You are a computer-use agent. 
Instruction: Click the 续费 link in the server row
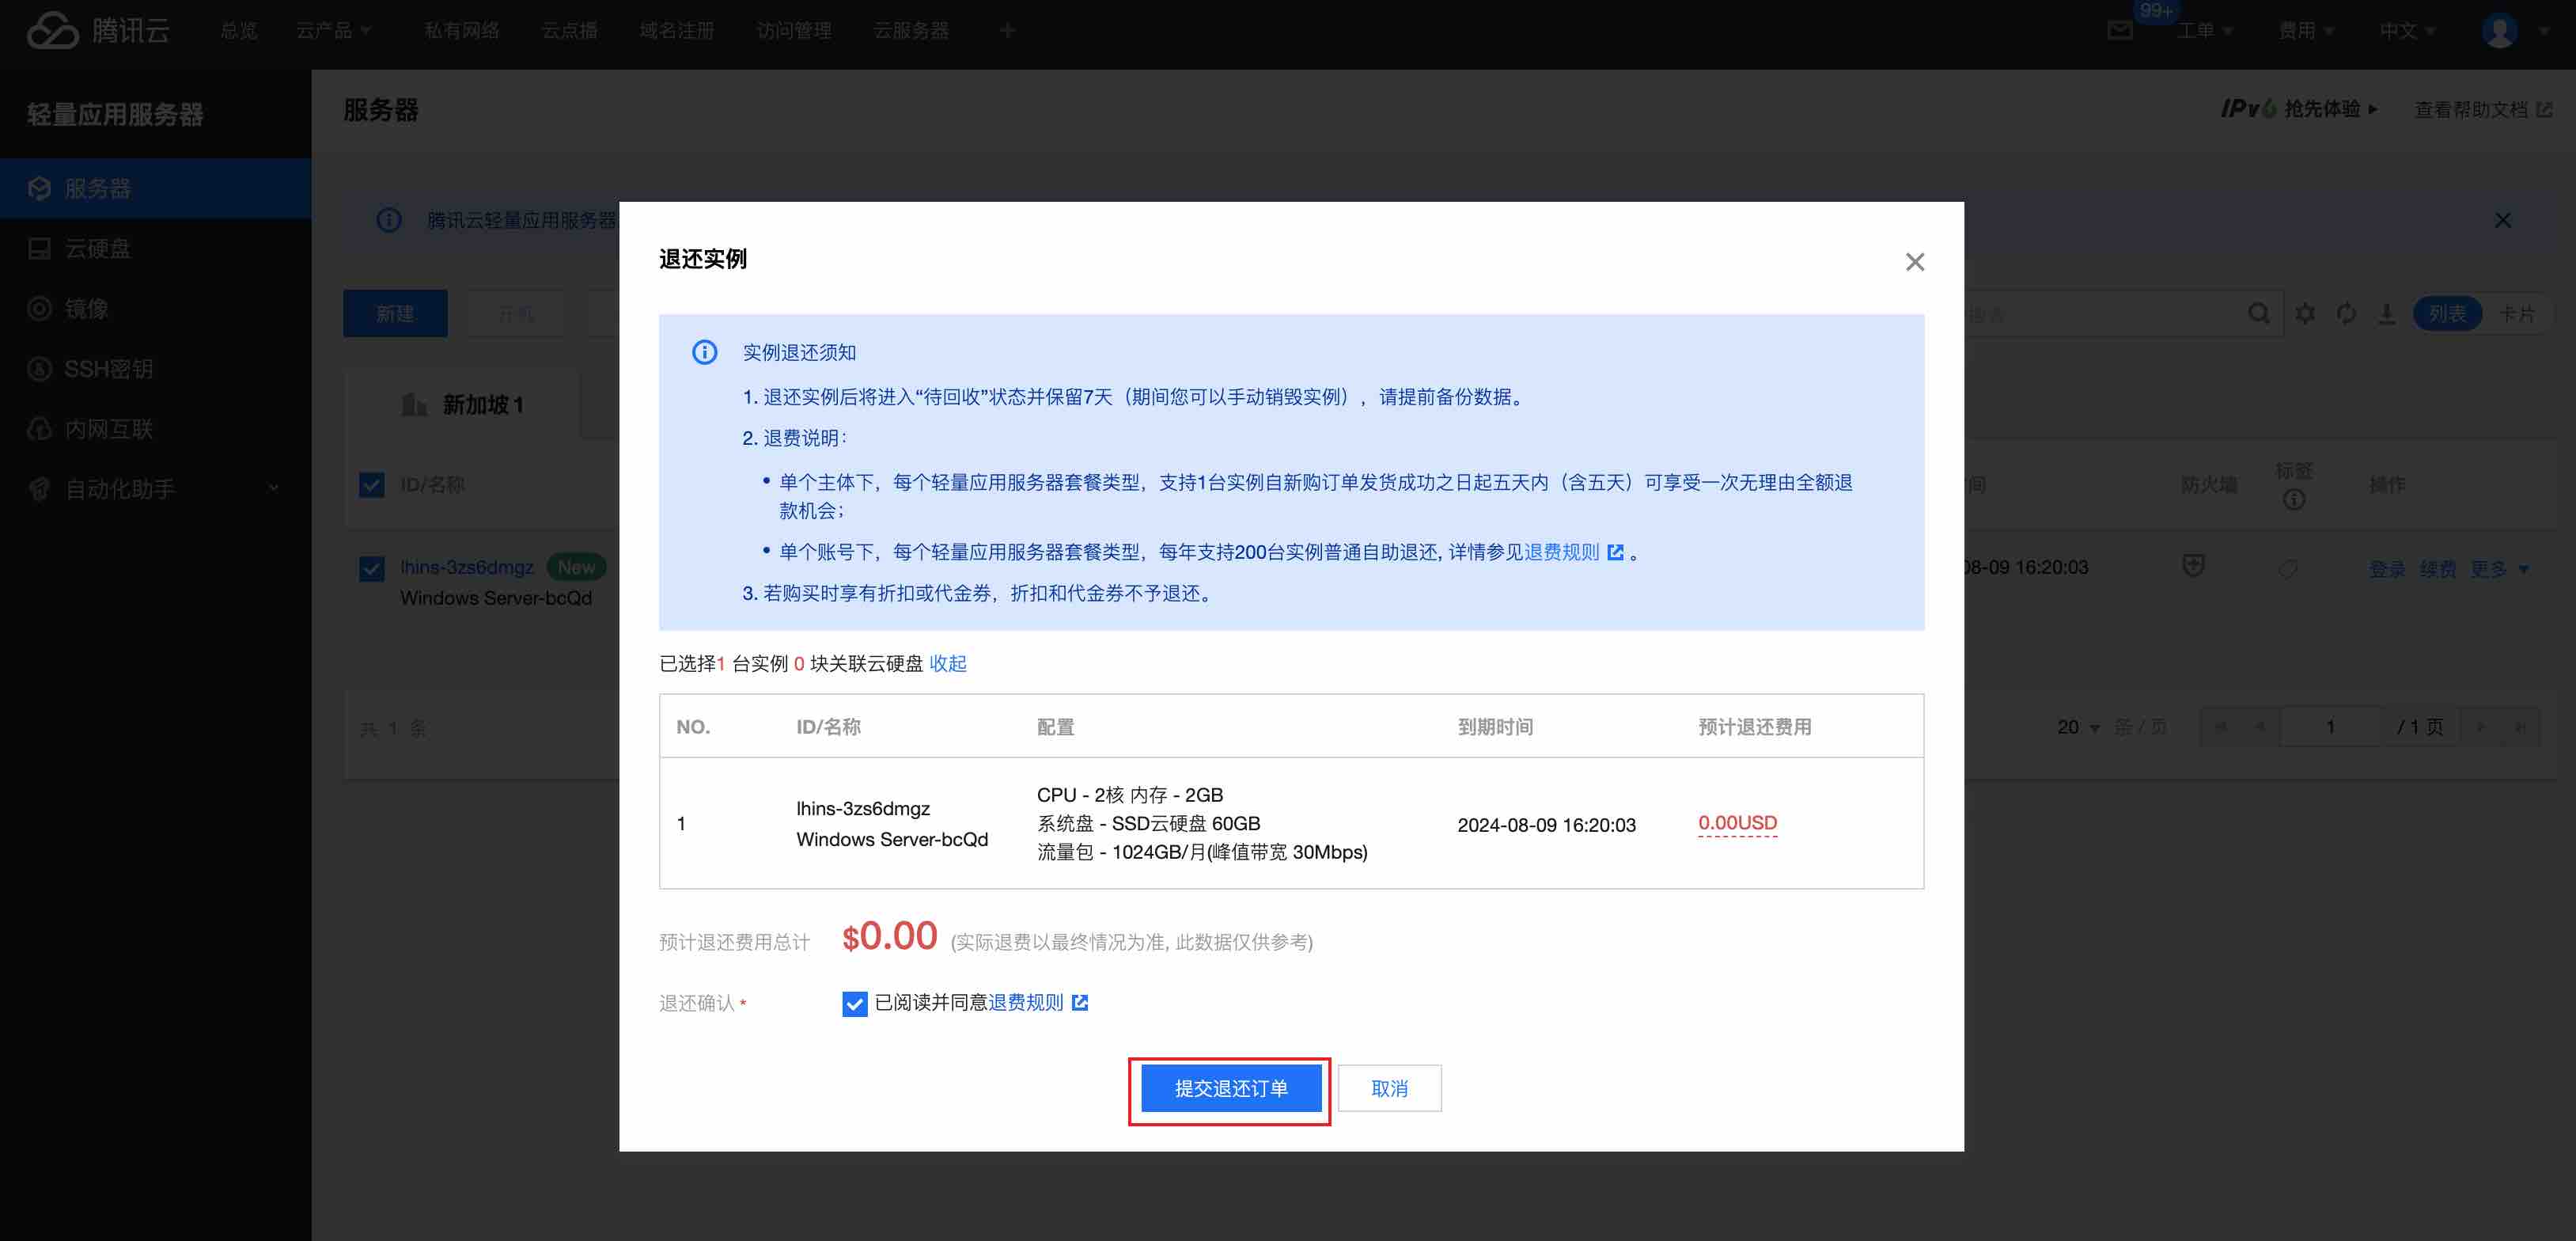click(x=2437, y=569)
